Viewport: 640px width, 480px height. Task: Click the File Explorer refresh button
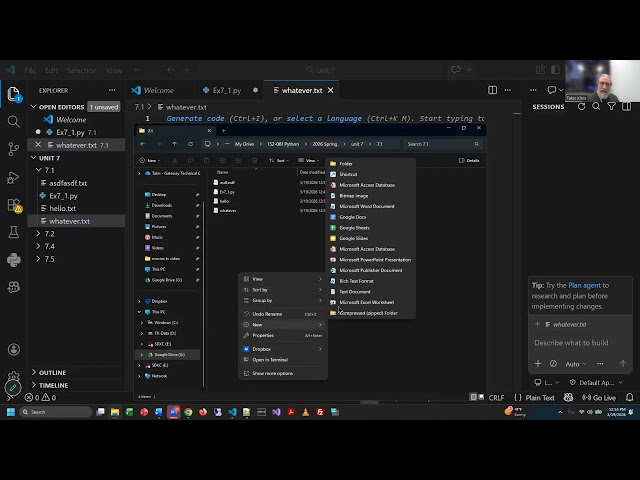(x=190, y=144)
